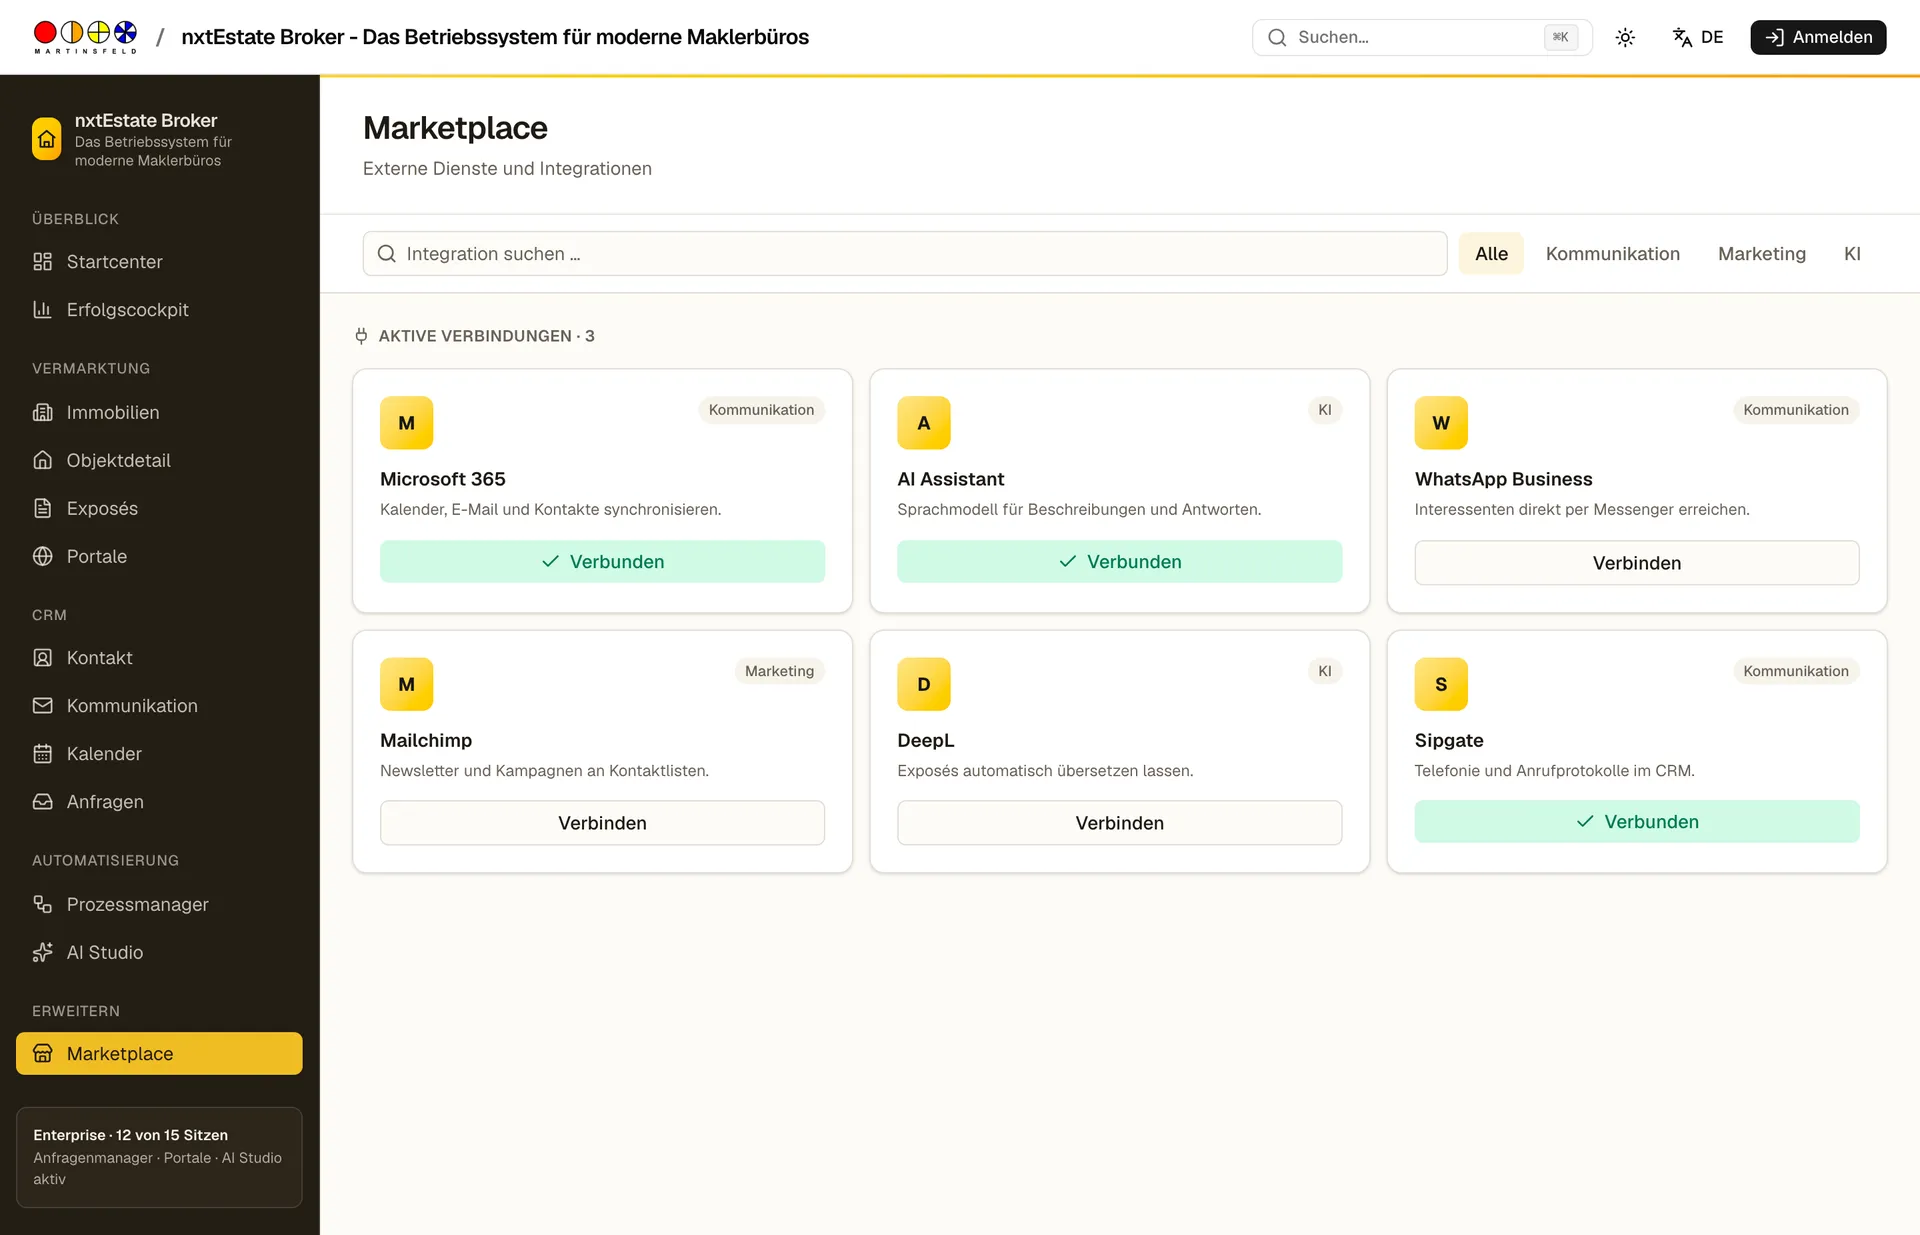Screen dimensions: 1920x1235
Task: Open Portale sidebar entry
Action: 159,556
